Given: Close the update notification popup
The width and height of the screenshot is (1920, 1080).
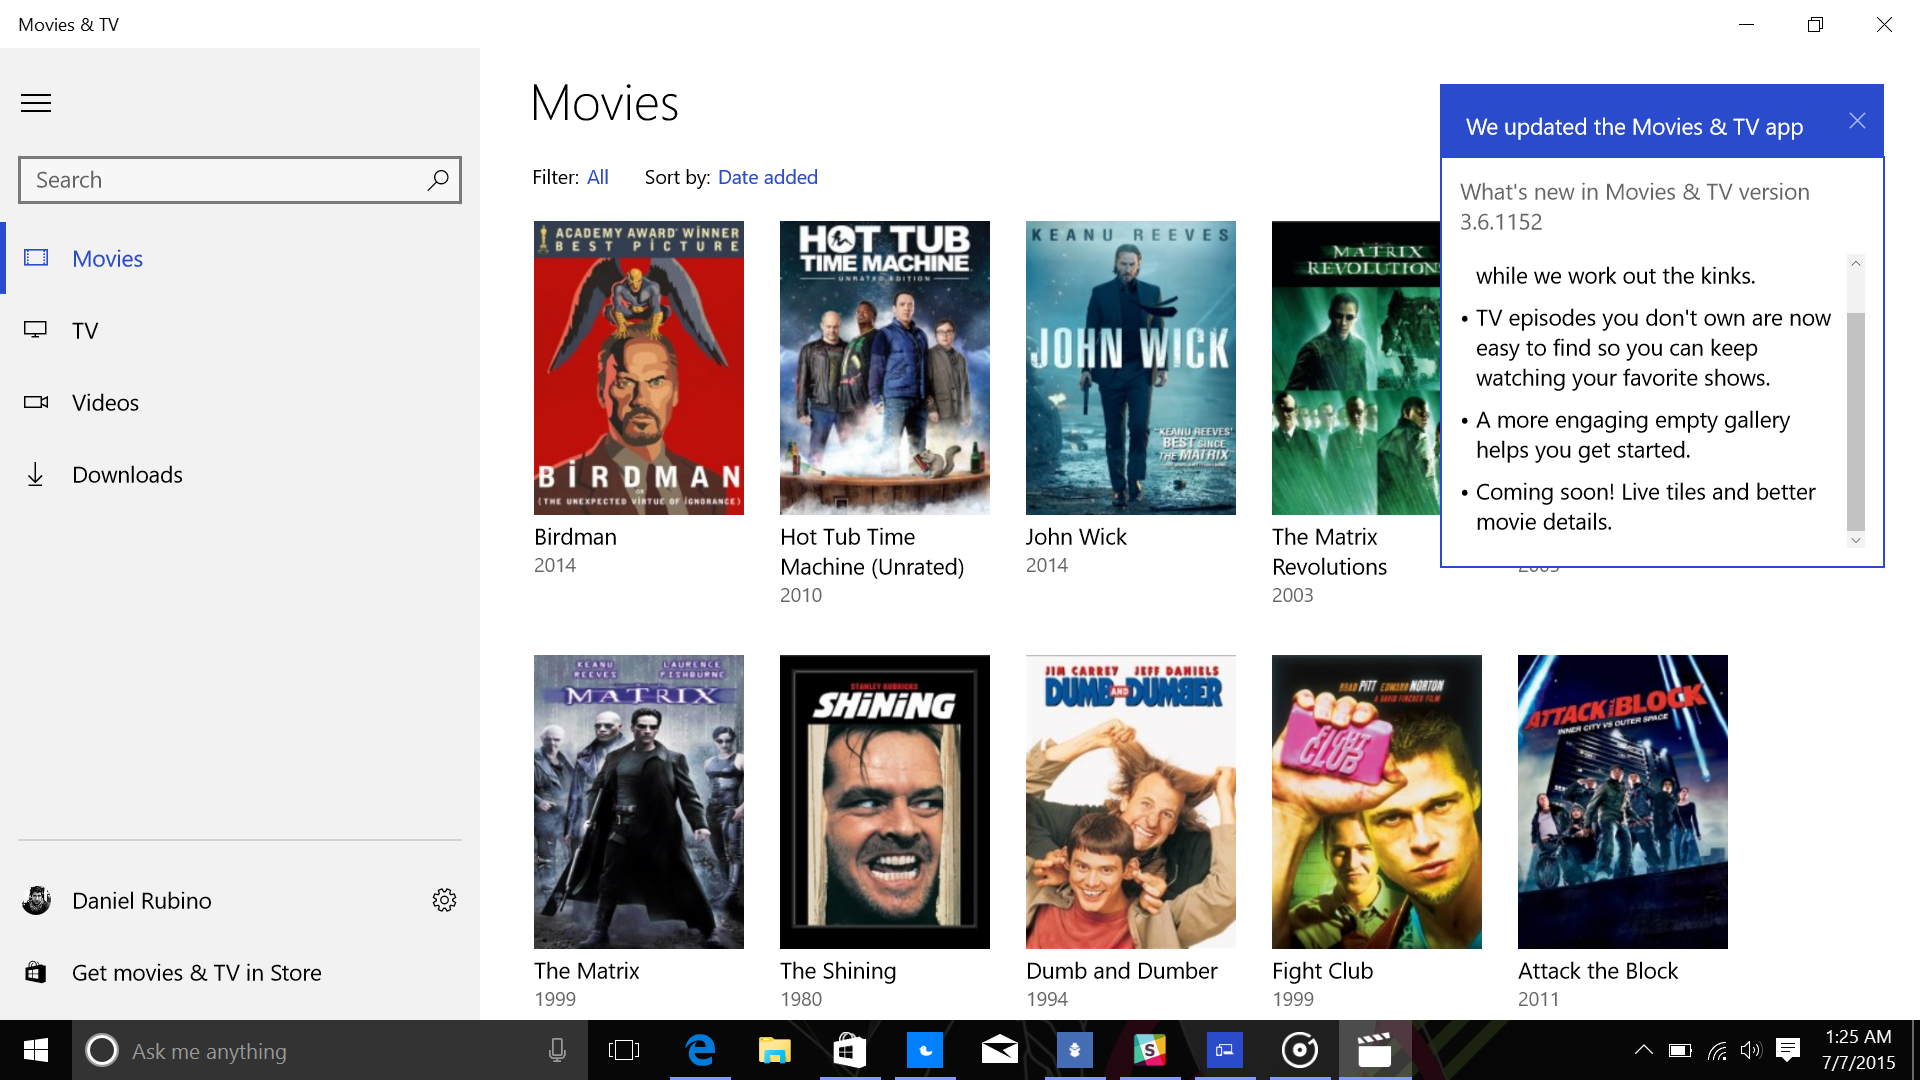Looking at the screenshot, I should [1857, 121].
